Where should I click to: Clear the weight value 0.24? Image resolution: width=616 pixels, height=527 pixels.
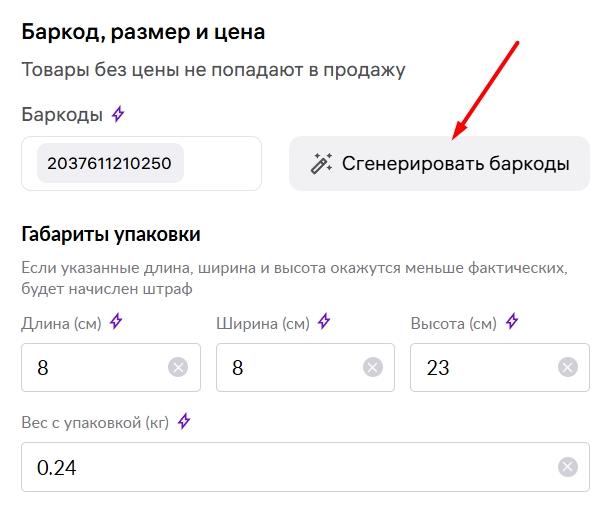[x=568, y=467]
